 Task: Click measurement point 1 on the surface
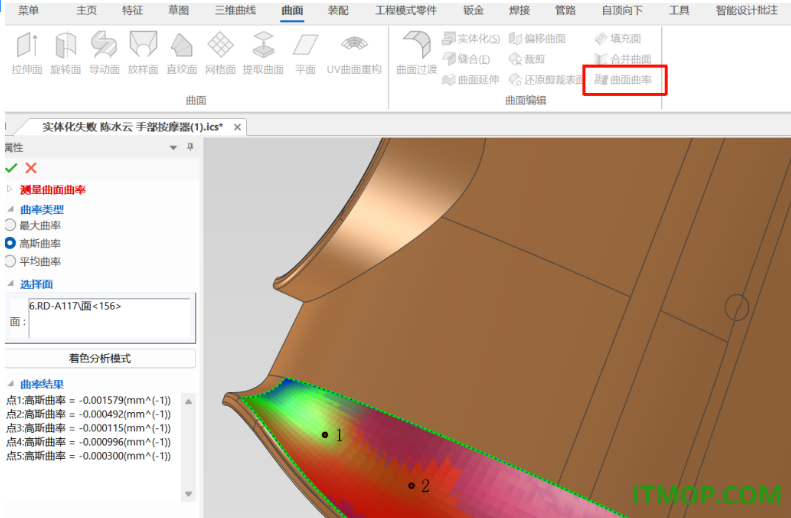pos(325,434)
